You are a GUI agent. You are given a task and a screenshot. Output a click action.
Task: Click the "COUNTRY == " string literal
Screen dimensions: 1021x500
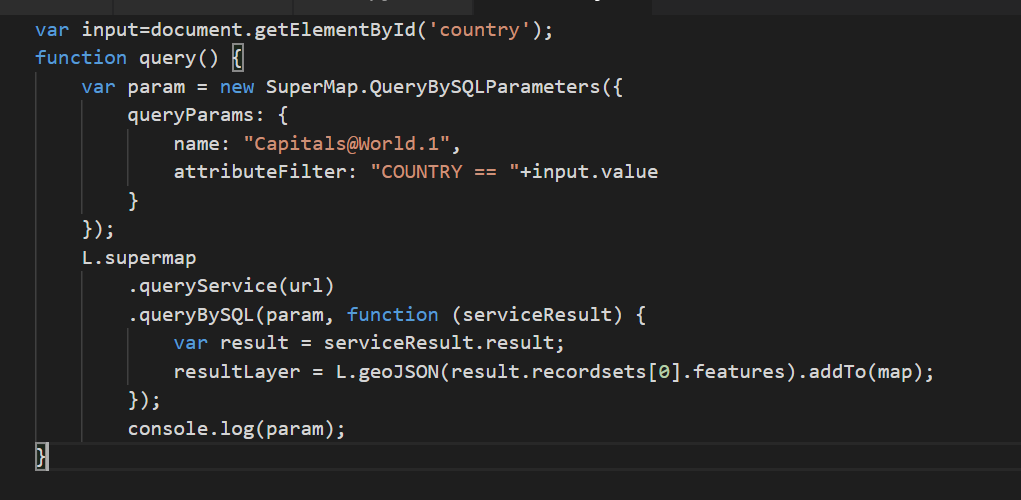pyautogui.click(x=444, y=171)
